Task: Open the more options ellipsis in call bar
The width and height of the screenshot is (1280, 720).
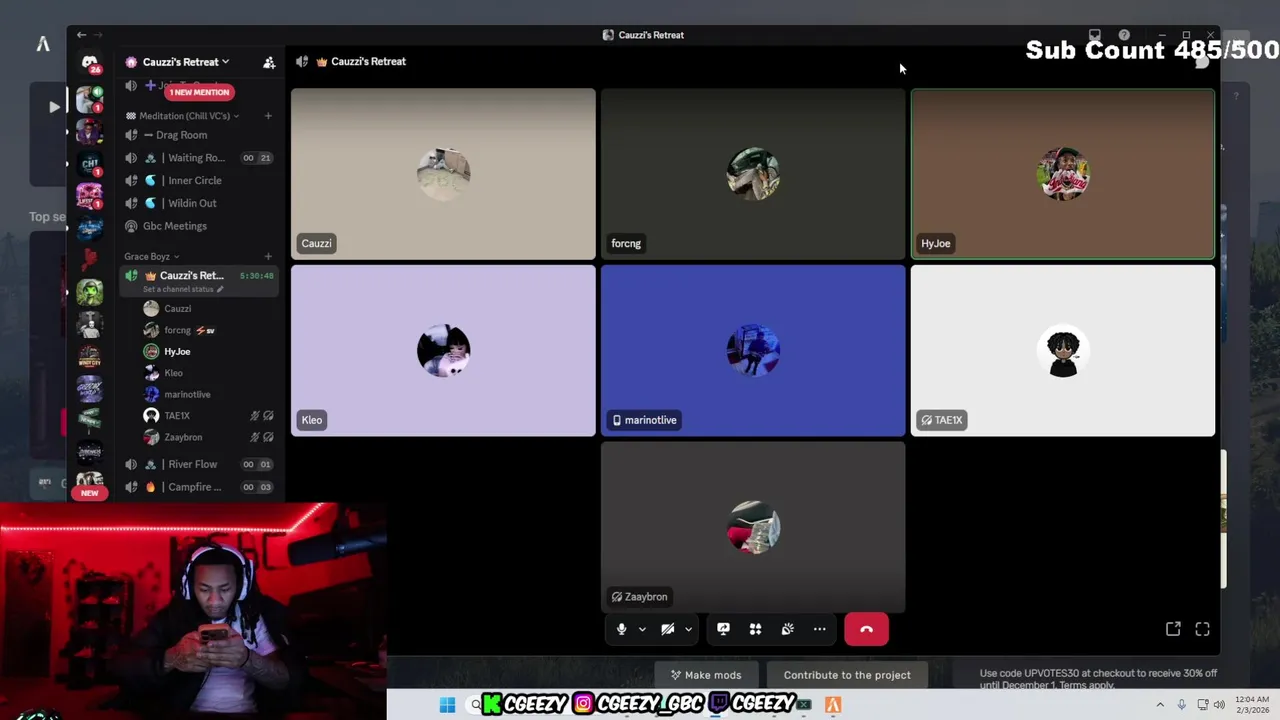Action: click(x=820, y=629)
